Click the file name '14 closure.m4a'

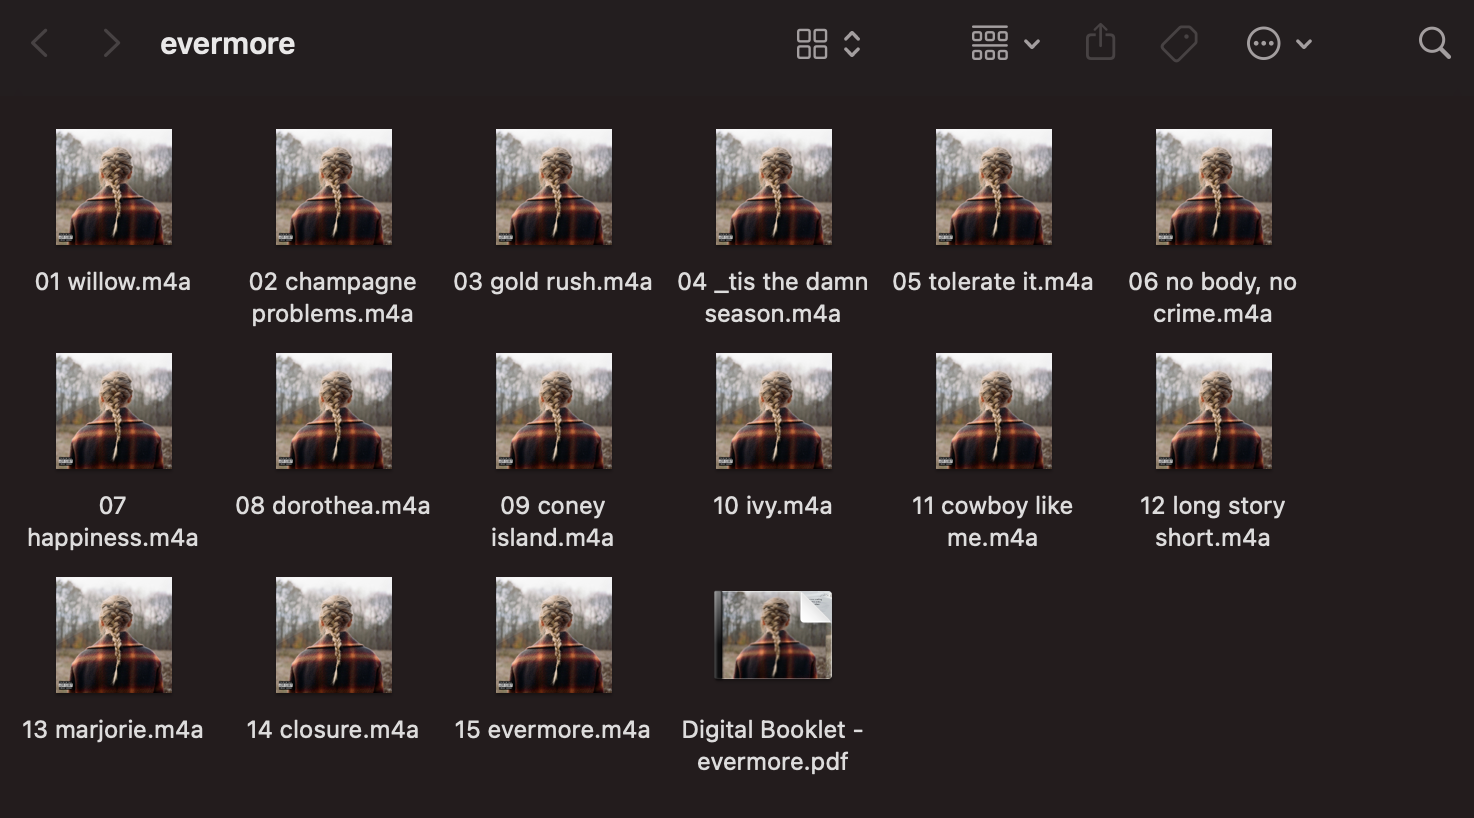click(x=333, y=730)
